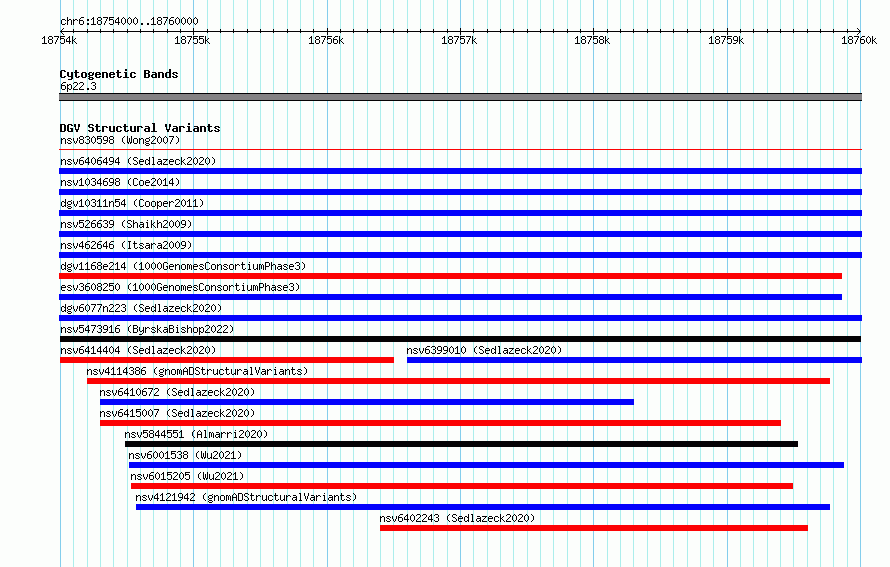The width and height of the screenshot is (890, 567).
Task: Select the esv3608250 1000Genomes label
Action: coord(180,287)
